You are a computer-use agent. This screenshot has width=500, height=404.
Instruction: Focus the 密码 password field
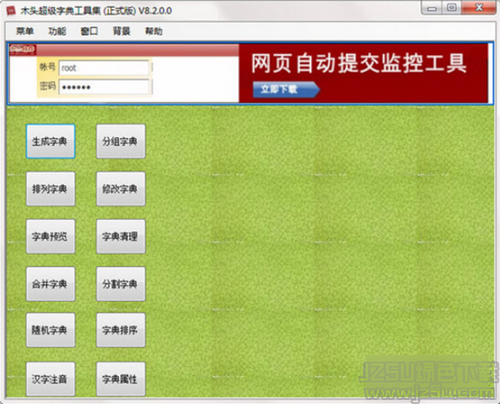click(104, 87)
